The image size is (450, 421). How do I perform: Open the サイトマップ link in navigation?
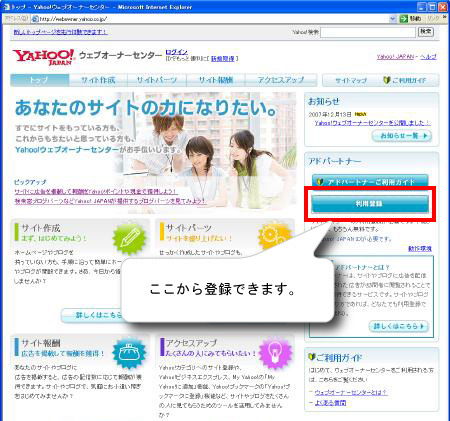pyautogui.click(x=351, y=80)
